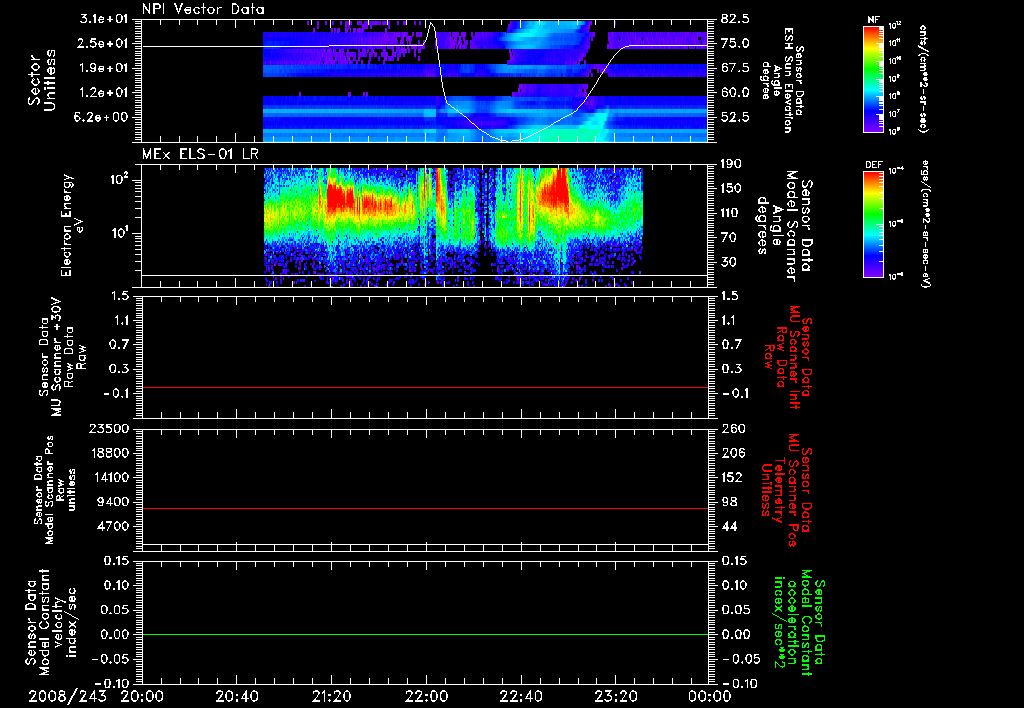Click the 'cnts/(cm**2-sr-sec)' unit label
Image resolution: width=1024 pixels, height=708 pixels.
[923, 78]
